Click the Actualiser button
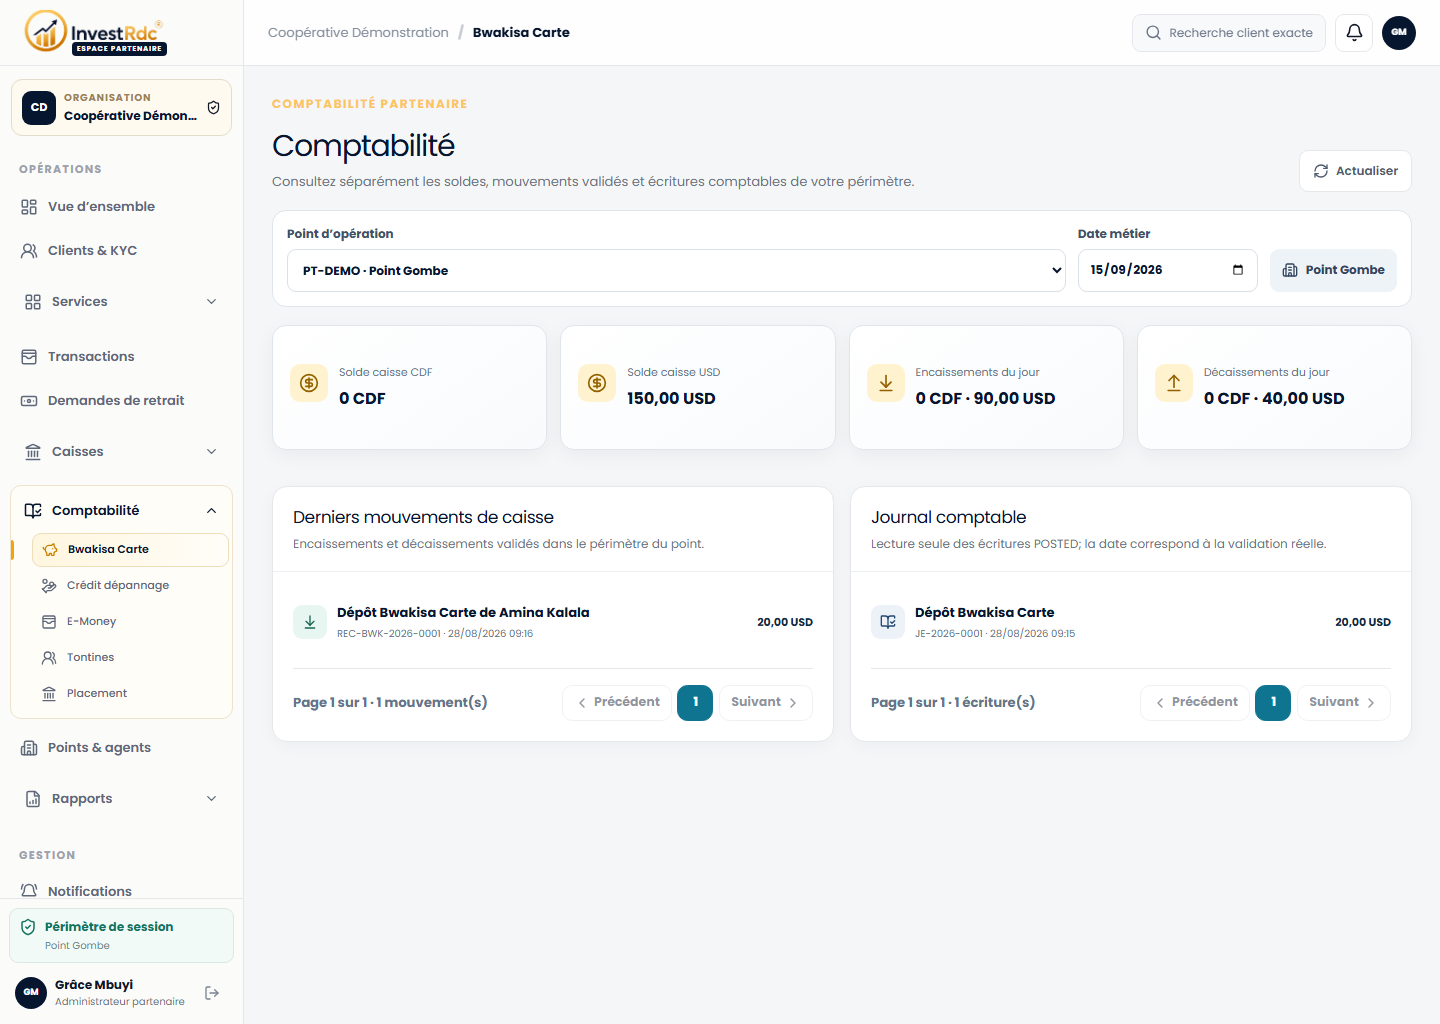1440x1024 pixels. 1355,171
